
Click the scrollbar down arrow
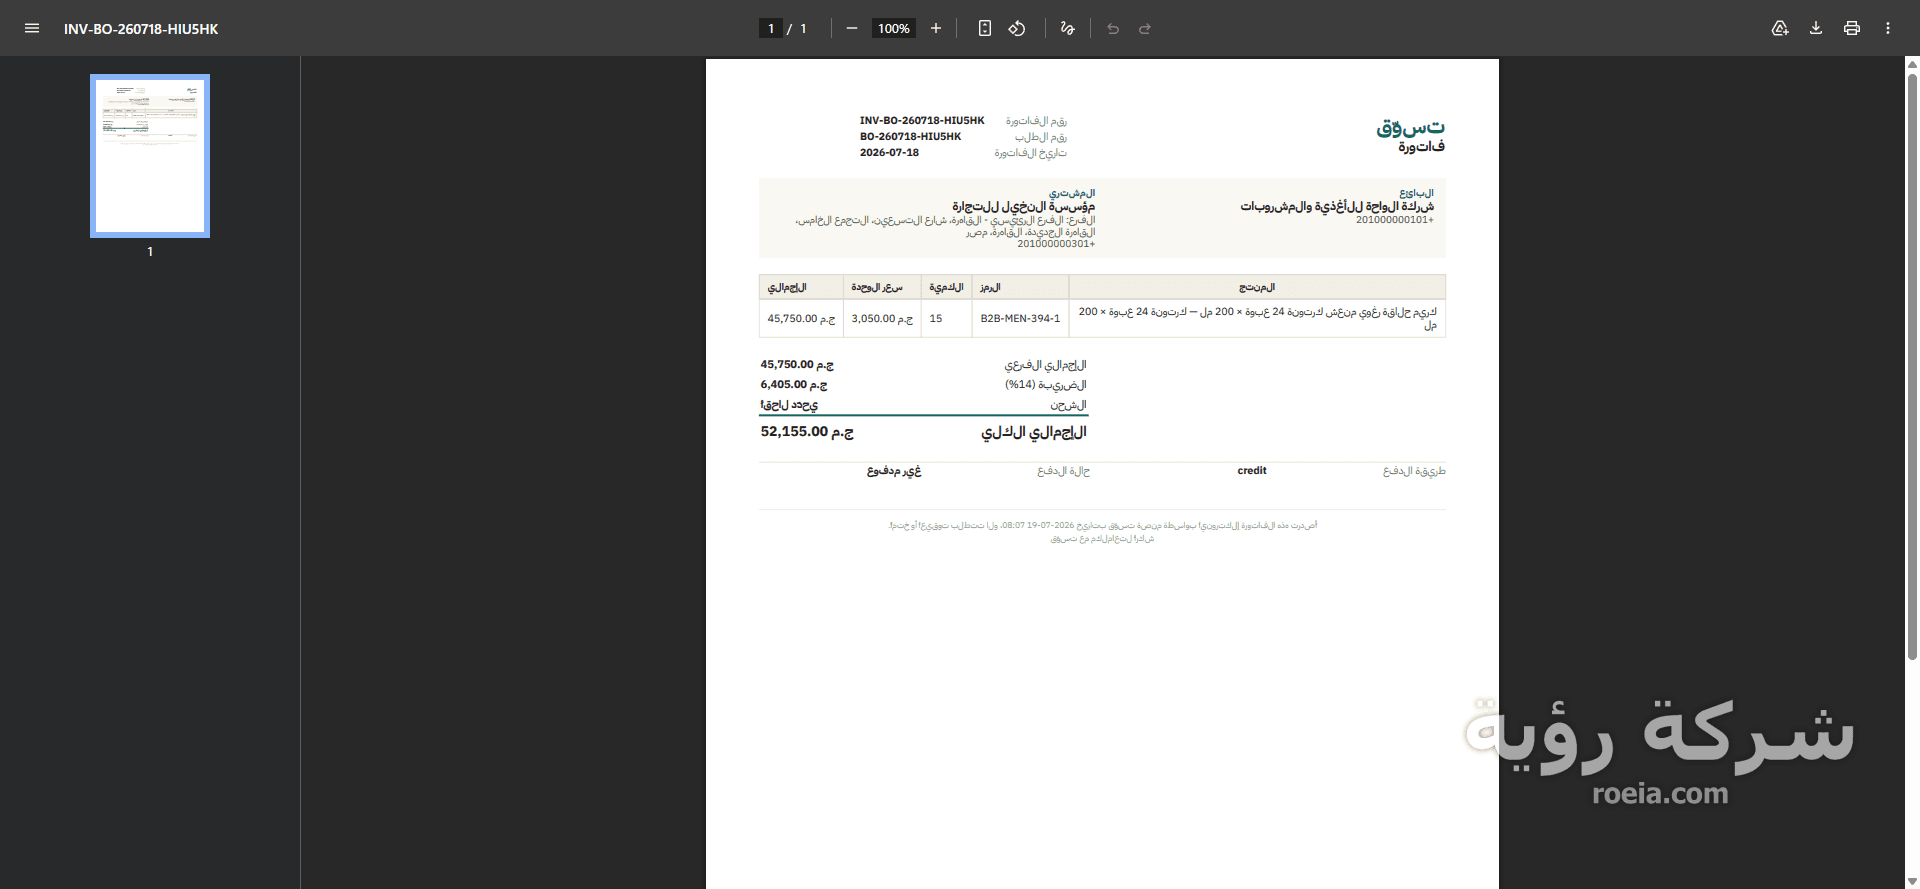[1912, 881]
